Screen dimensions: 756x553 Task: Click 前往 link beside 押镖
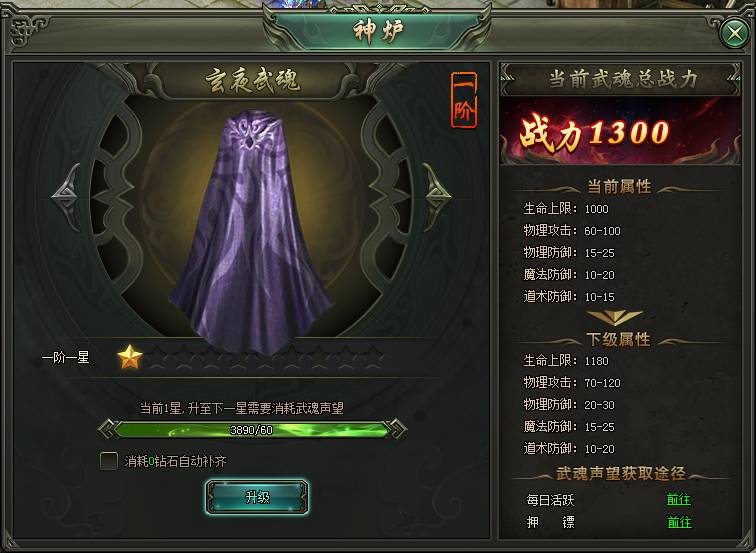[678, 522]
